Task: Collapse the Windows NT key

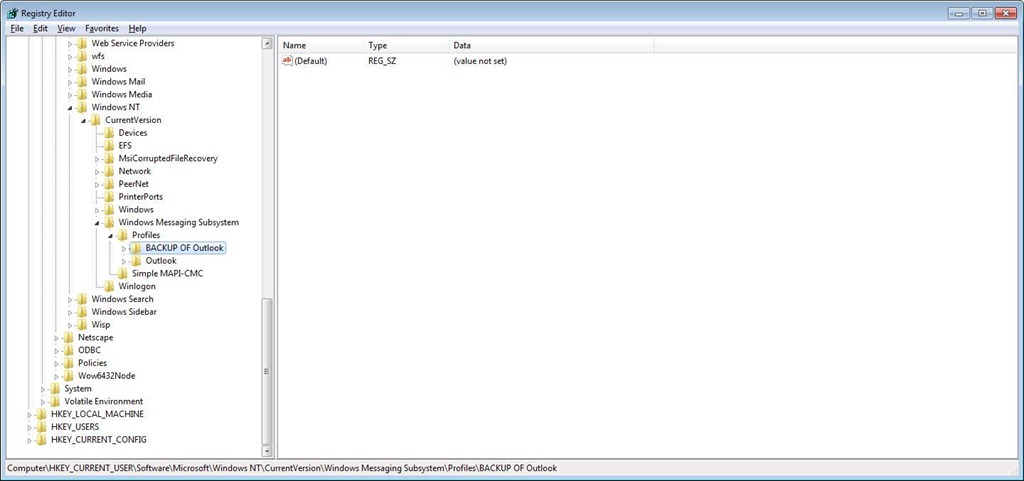Action: click(x=70, y=108)
